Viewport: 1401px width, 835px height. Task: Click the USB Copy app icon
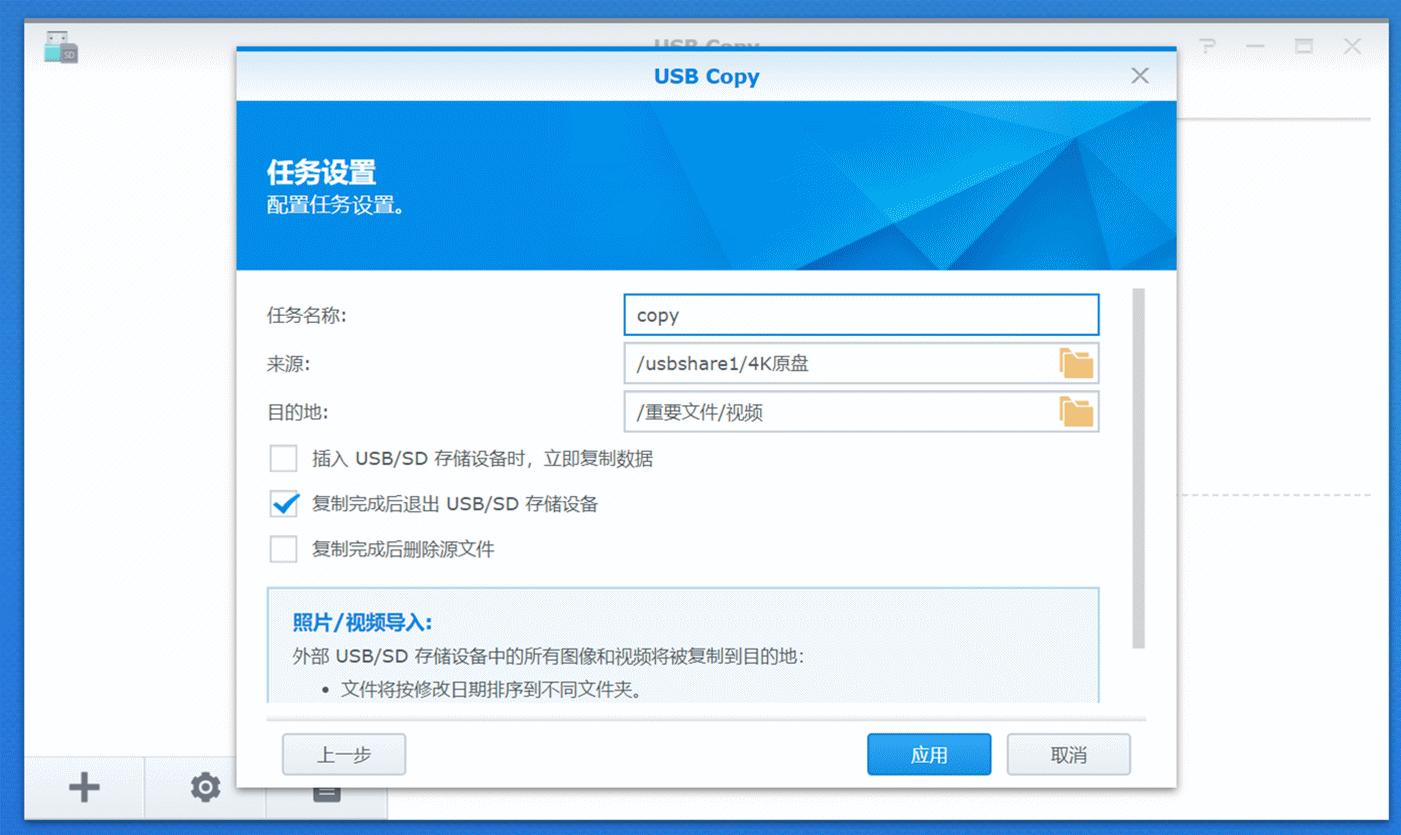(x=61, y=47)
